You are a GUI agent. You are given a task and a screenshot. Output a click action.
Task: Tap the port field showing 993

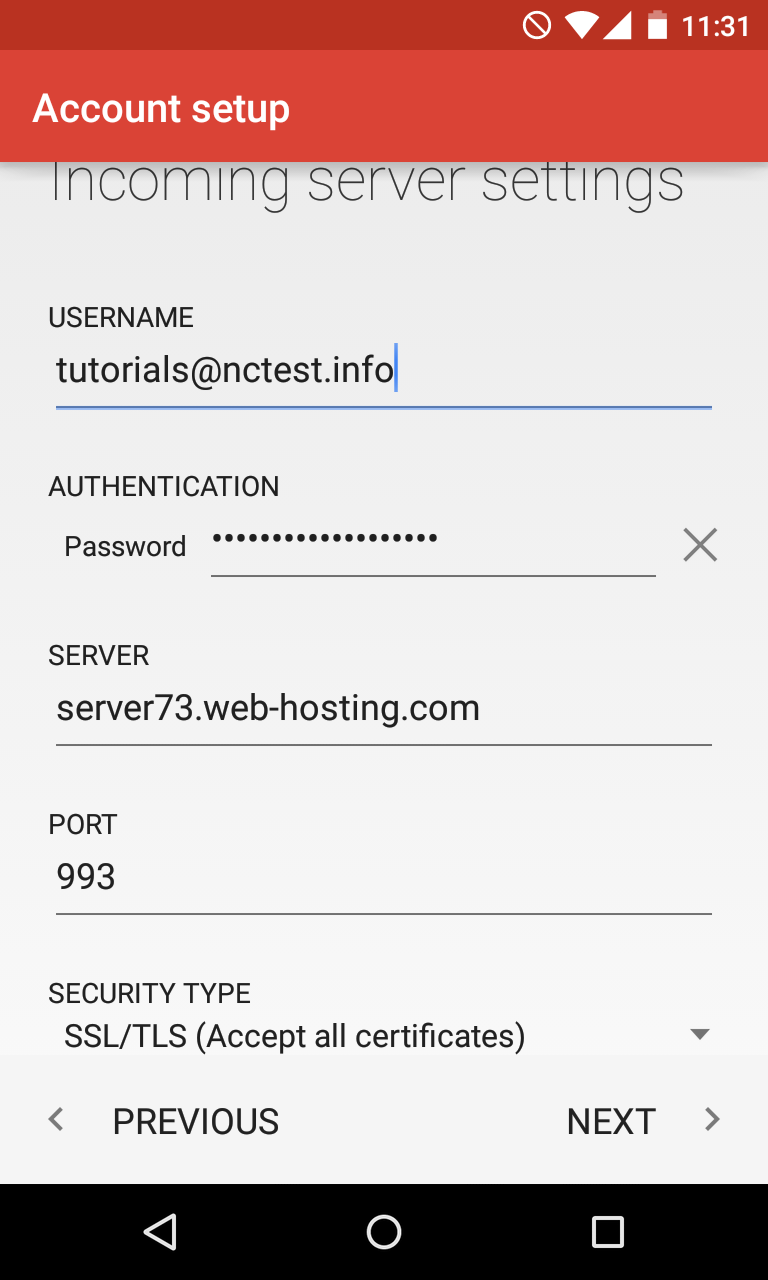pyautogui.click(x=384, y=878)
